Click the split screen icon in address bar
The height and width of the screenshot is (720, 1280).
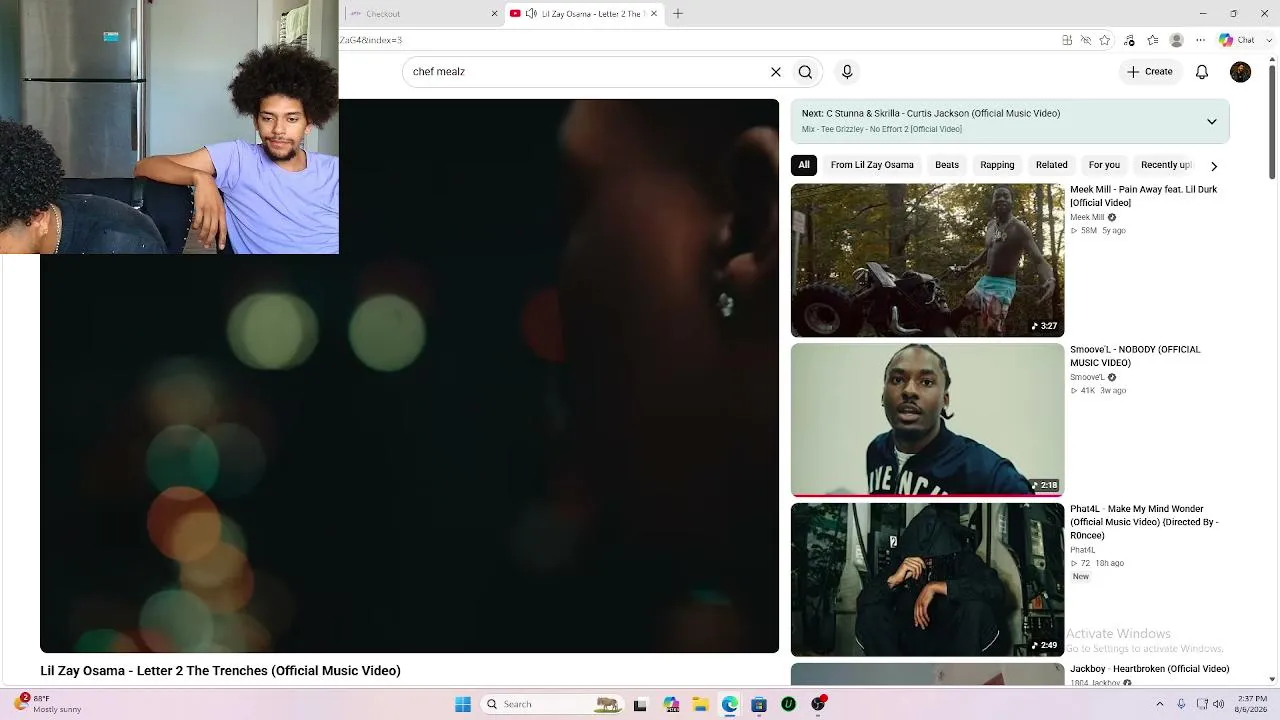coord(1067,40)
